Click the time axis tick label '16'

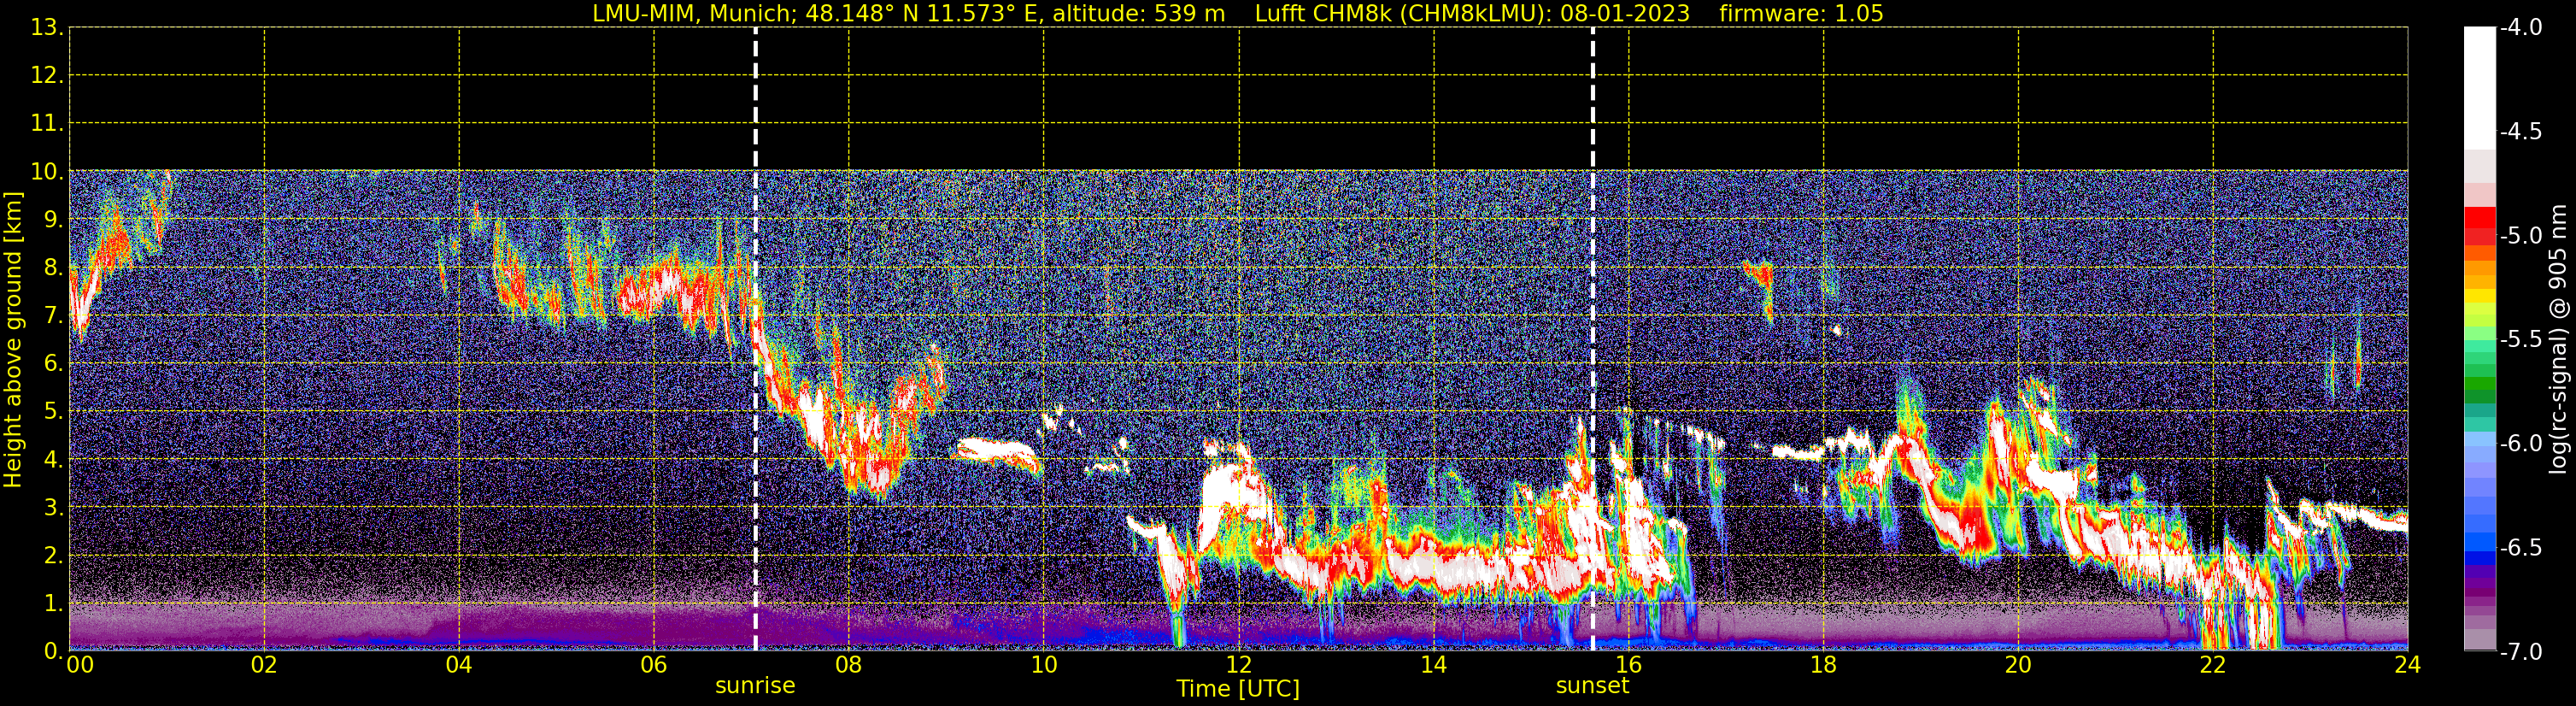1629,665
